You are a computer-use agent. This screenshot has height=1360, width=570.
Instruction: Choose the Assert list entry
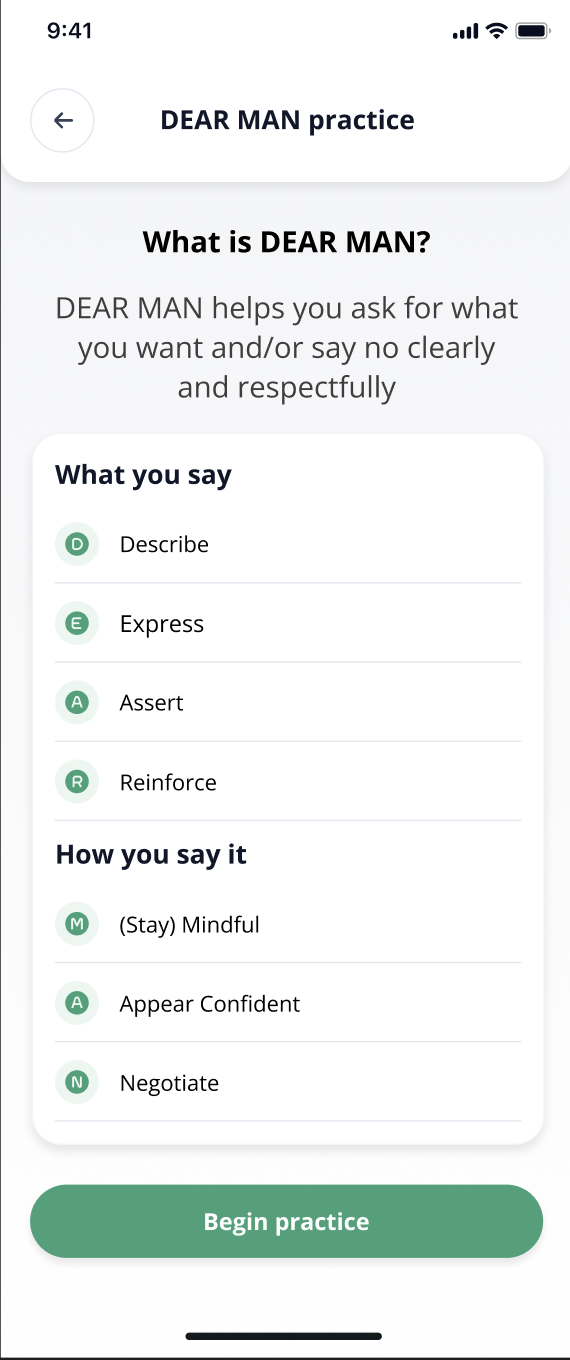pos(288,703)
